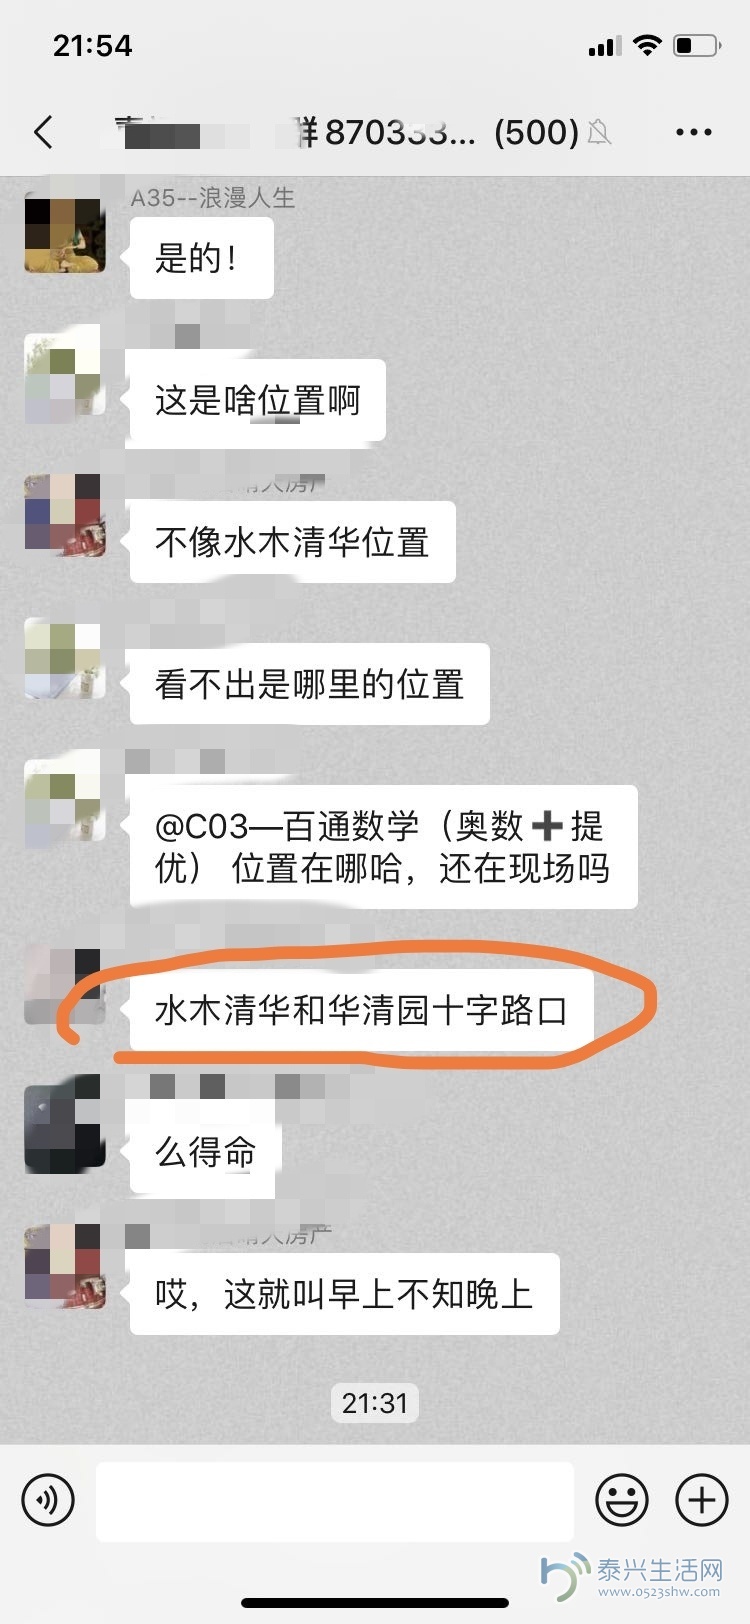Tap the message 哎,这就叫早上不知晚上
Screen dimensions: 750x1624
[x=344, y=1294]
